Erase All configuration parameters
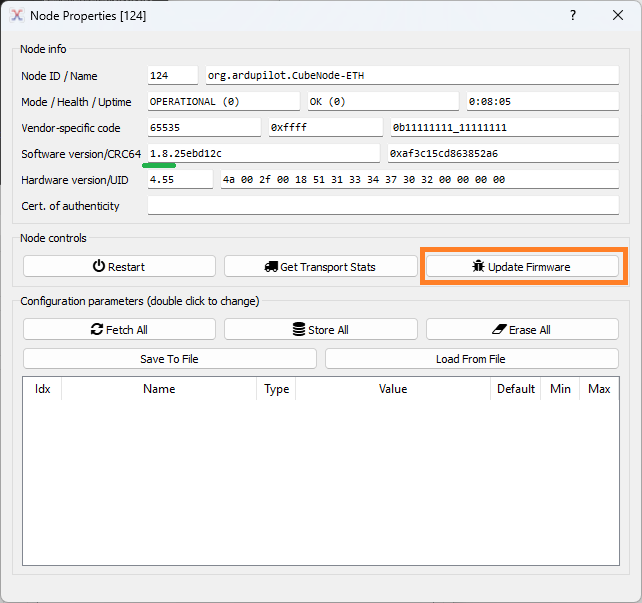 (522, 329)
